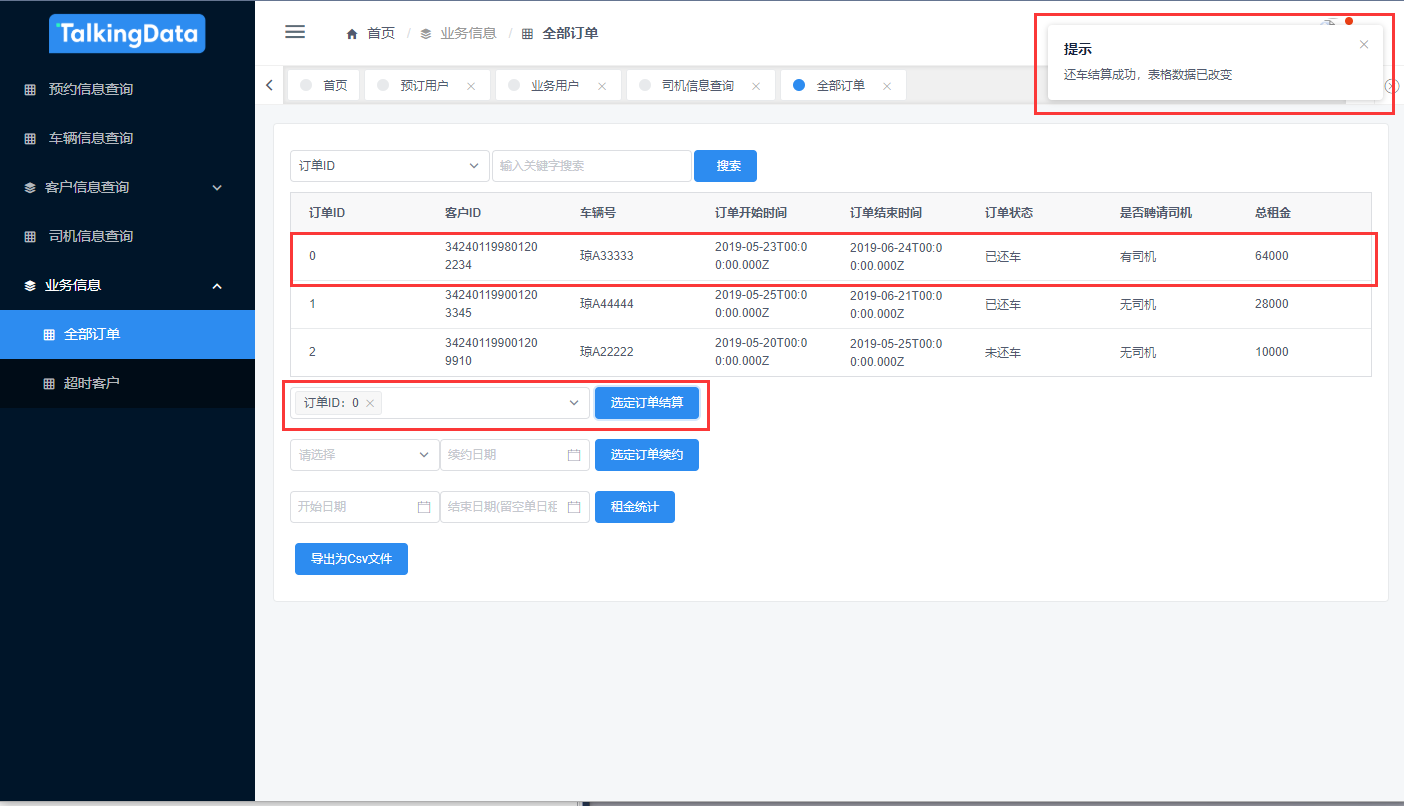Image resolution: width=1404 pixels, height=806 pixels.
Task: Click the 租金统计 button
Action: pos(635,507)
